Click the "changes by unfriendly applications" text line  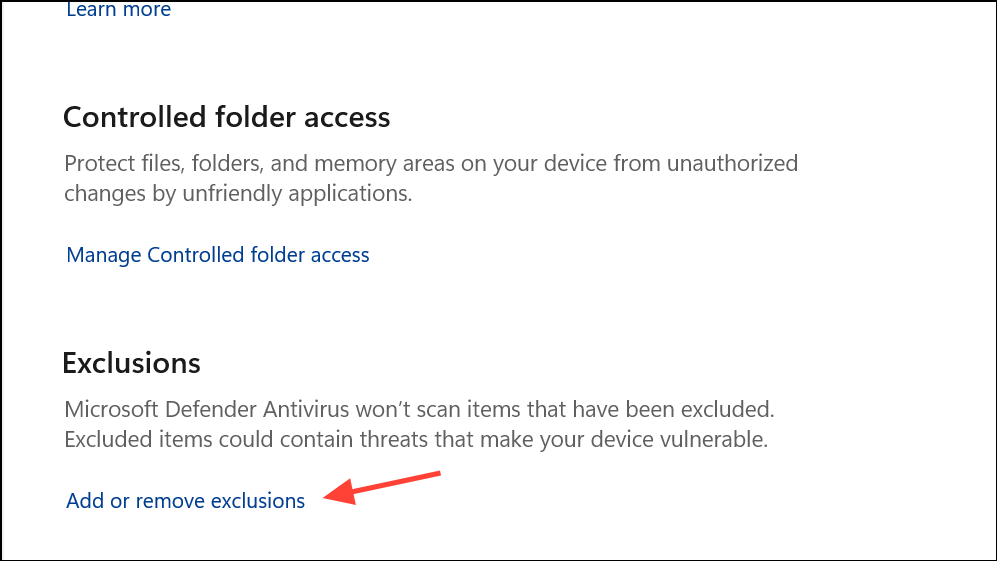[238, 194]
